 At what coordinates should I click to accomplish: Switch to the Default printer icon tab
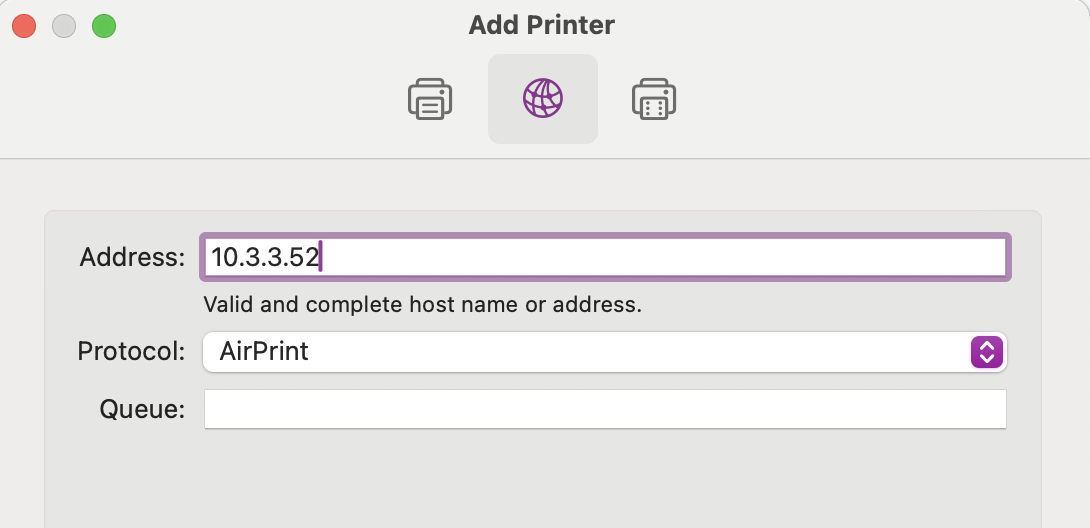point(430,99)
